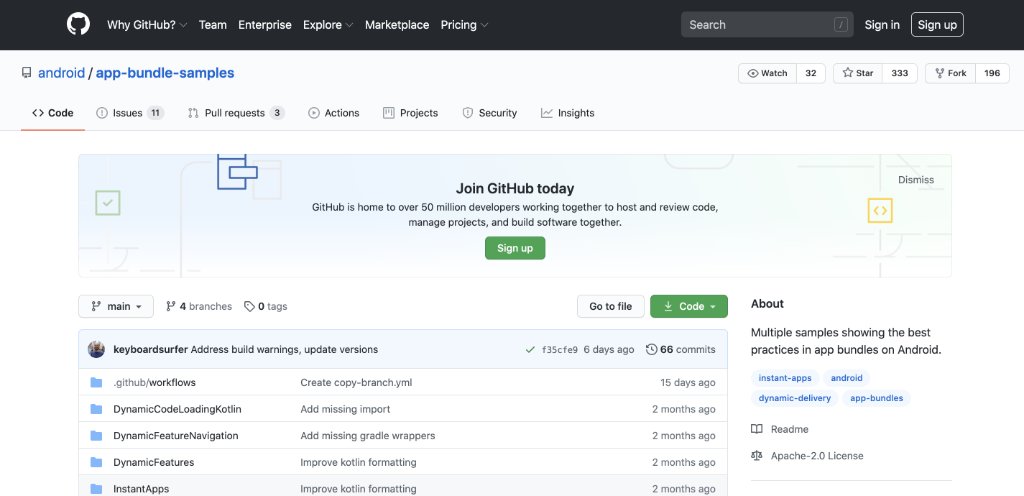The image size is (1024, 496).
Task: Open the .github/workflows folder
Action: [x=154, y=382]
